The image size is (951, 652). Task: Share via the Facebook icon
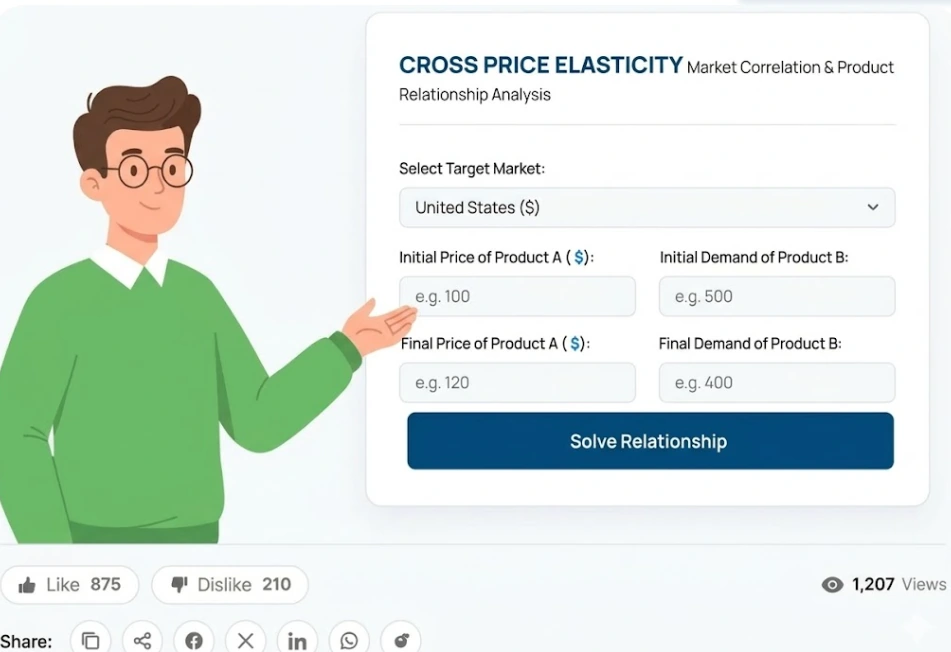coord(193,639)
